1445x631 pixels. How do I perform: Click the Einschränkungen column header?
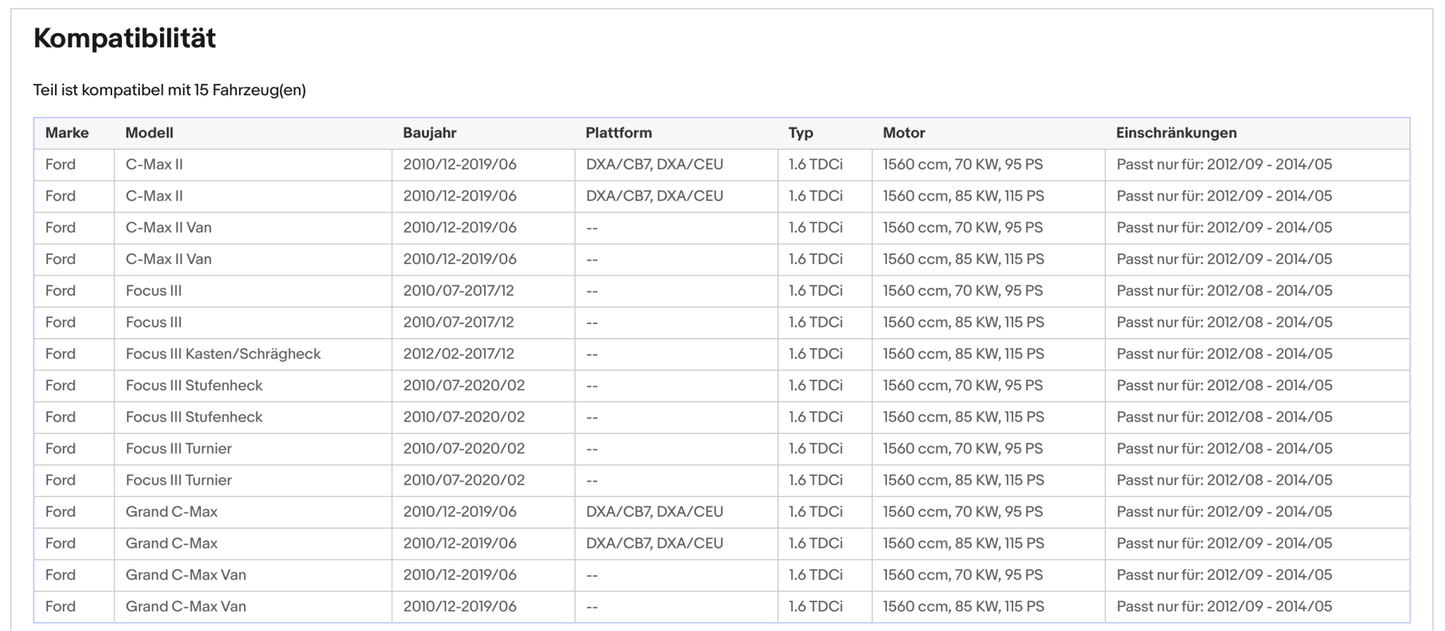pos(1176,133)
